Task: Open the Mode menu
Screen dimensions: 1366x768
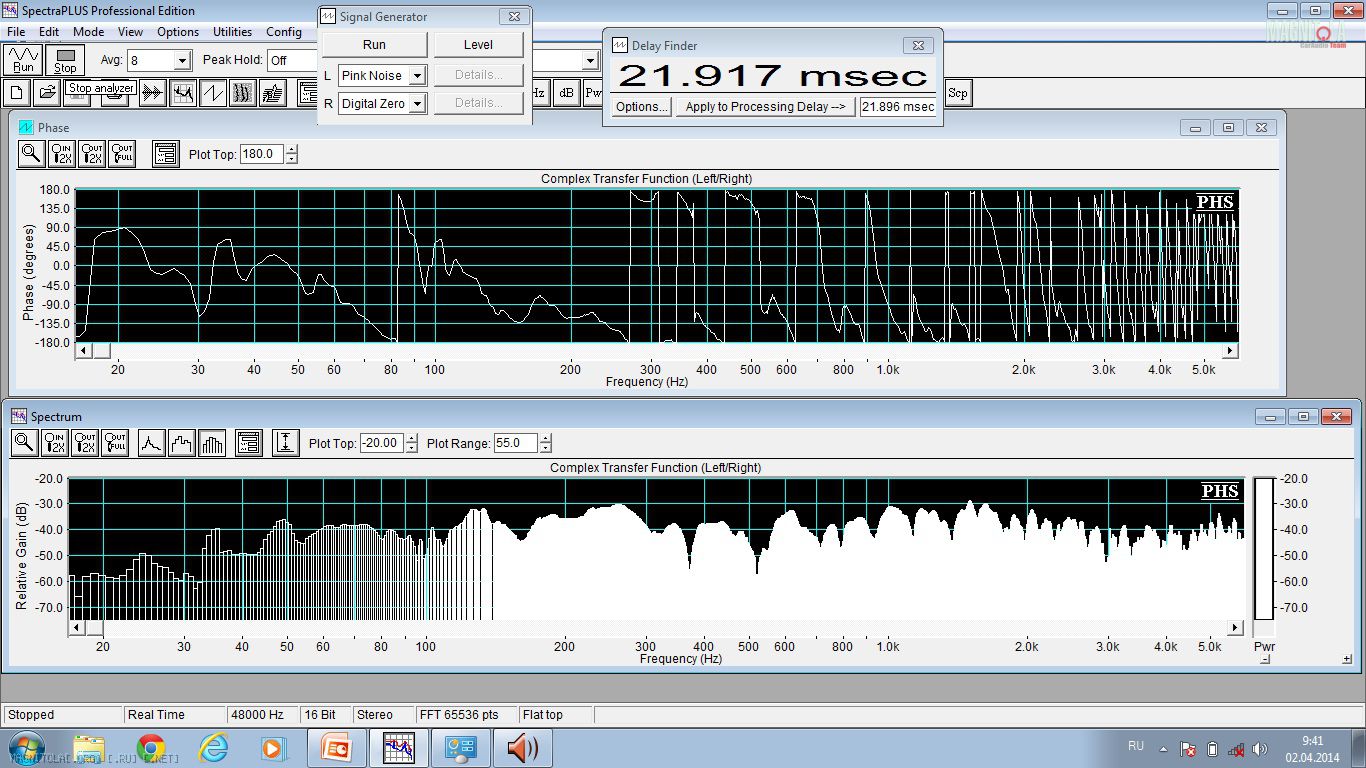Action: [88, 32]
